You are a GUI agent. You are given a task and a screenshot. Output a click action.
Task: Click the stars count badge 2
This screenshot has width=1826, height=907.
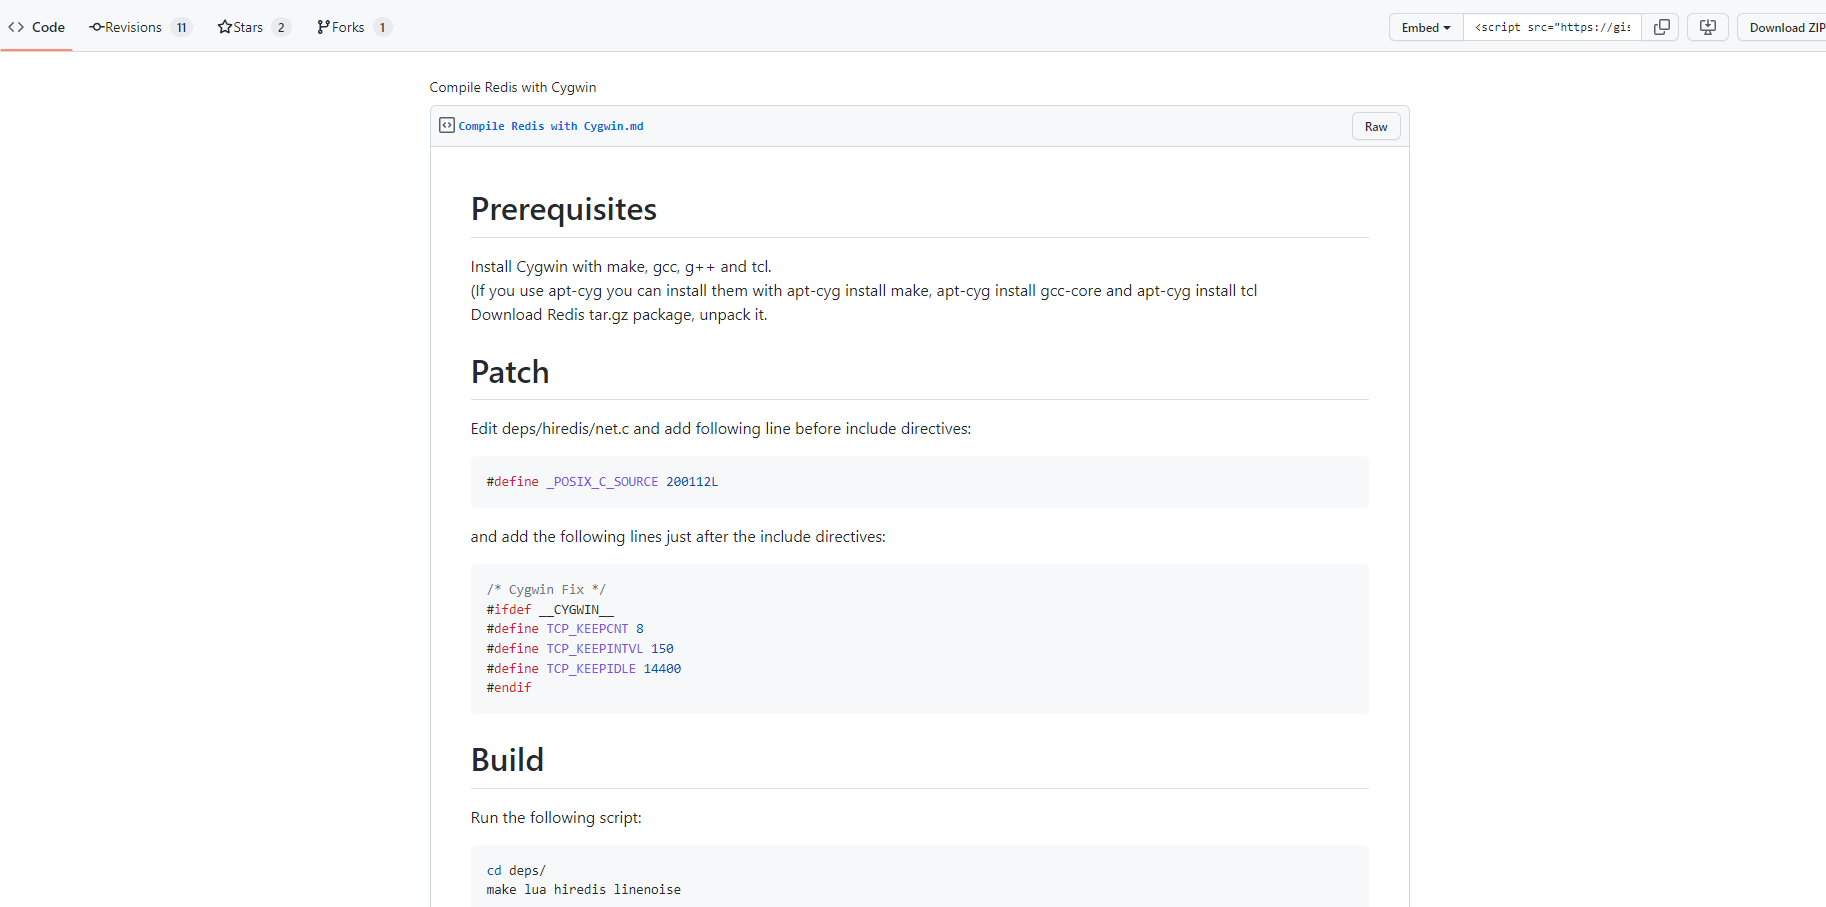(281, 27)
